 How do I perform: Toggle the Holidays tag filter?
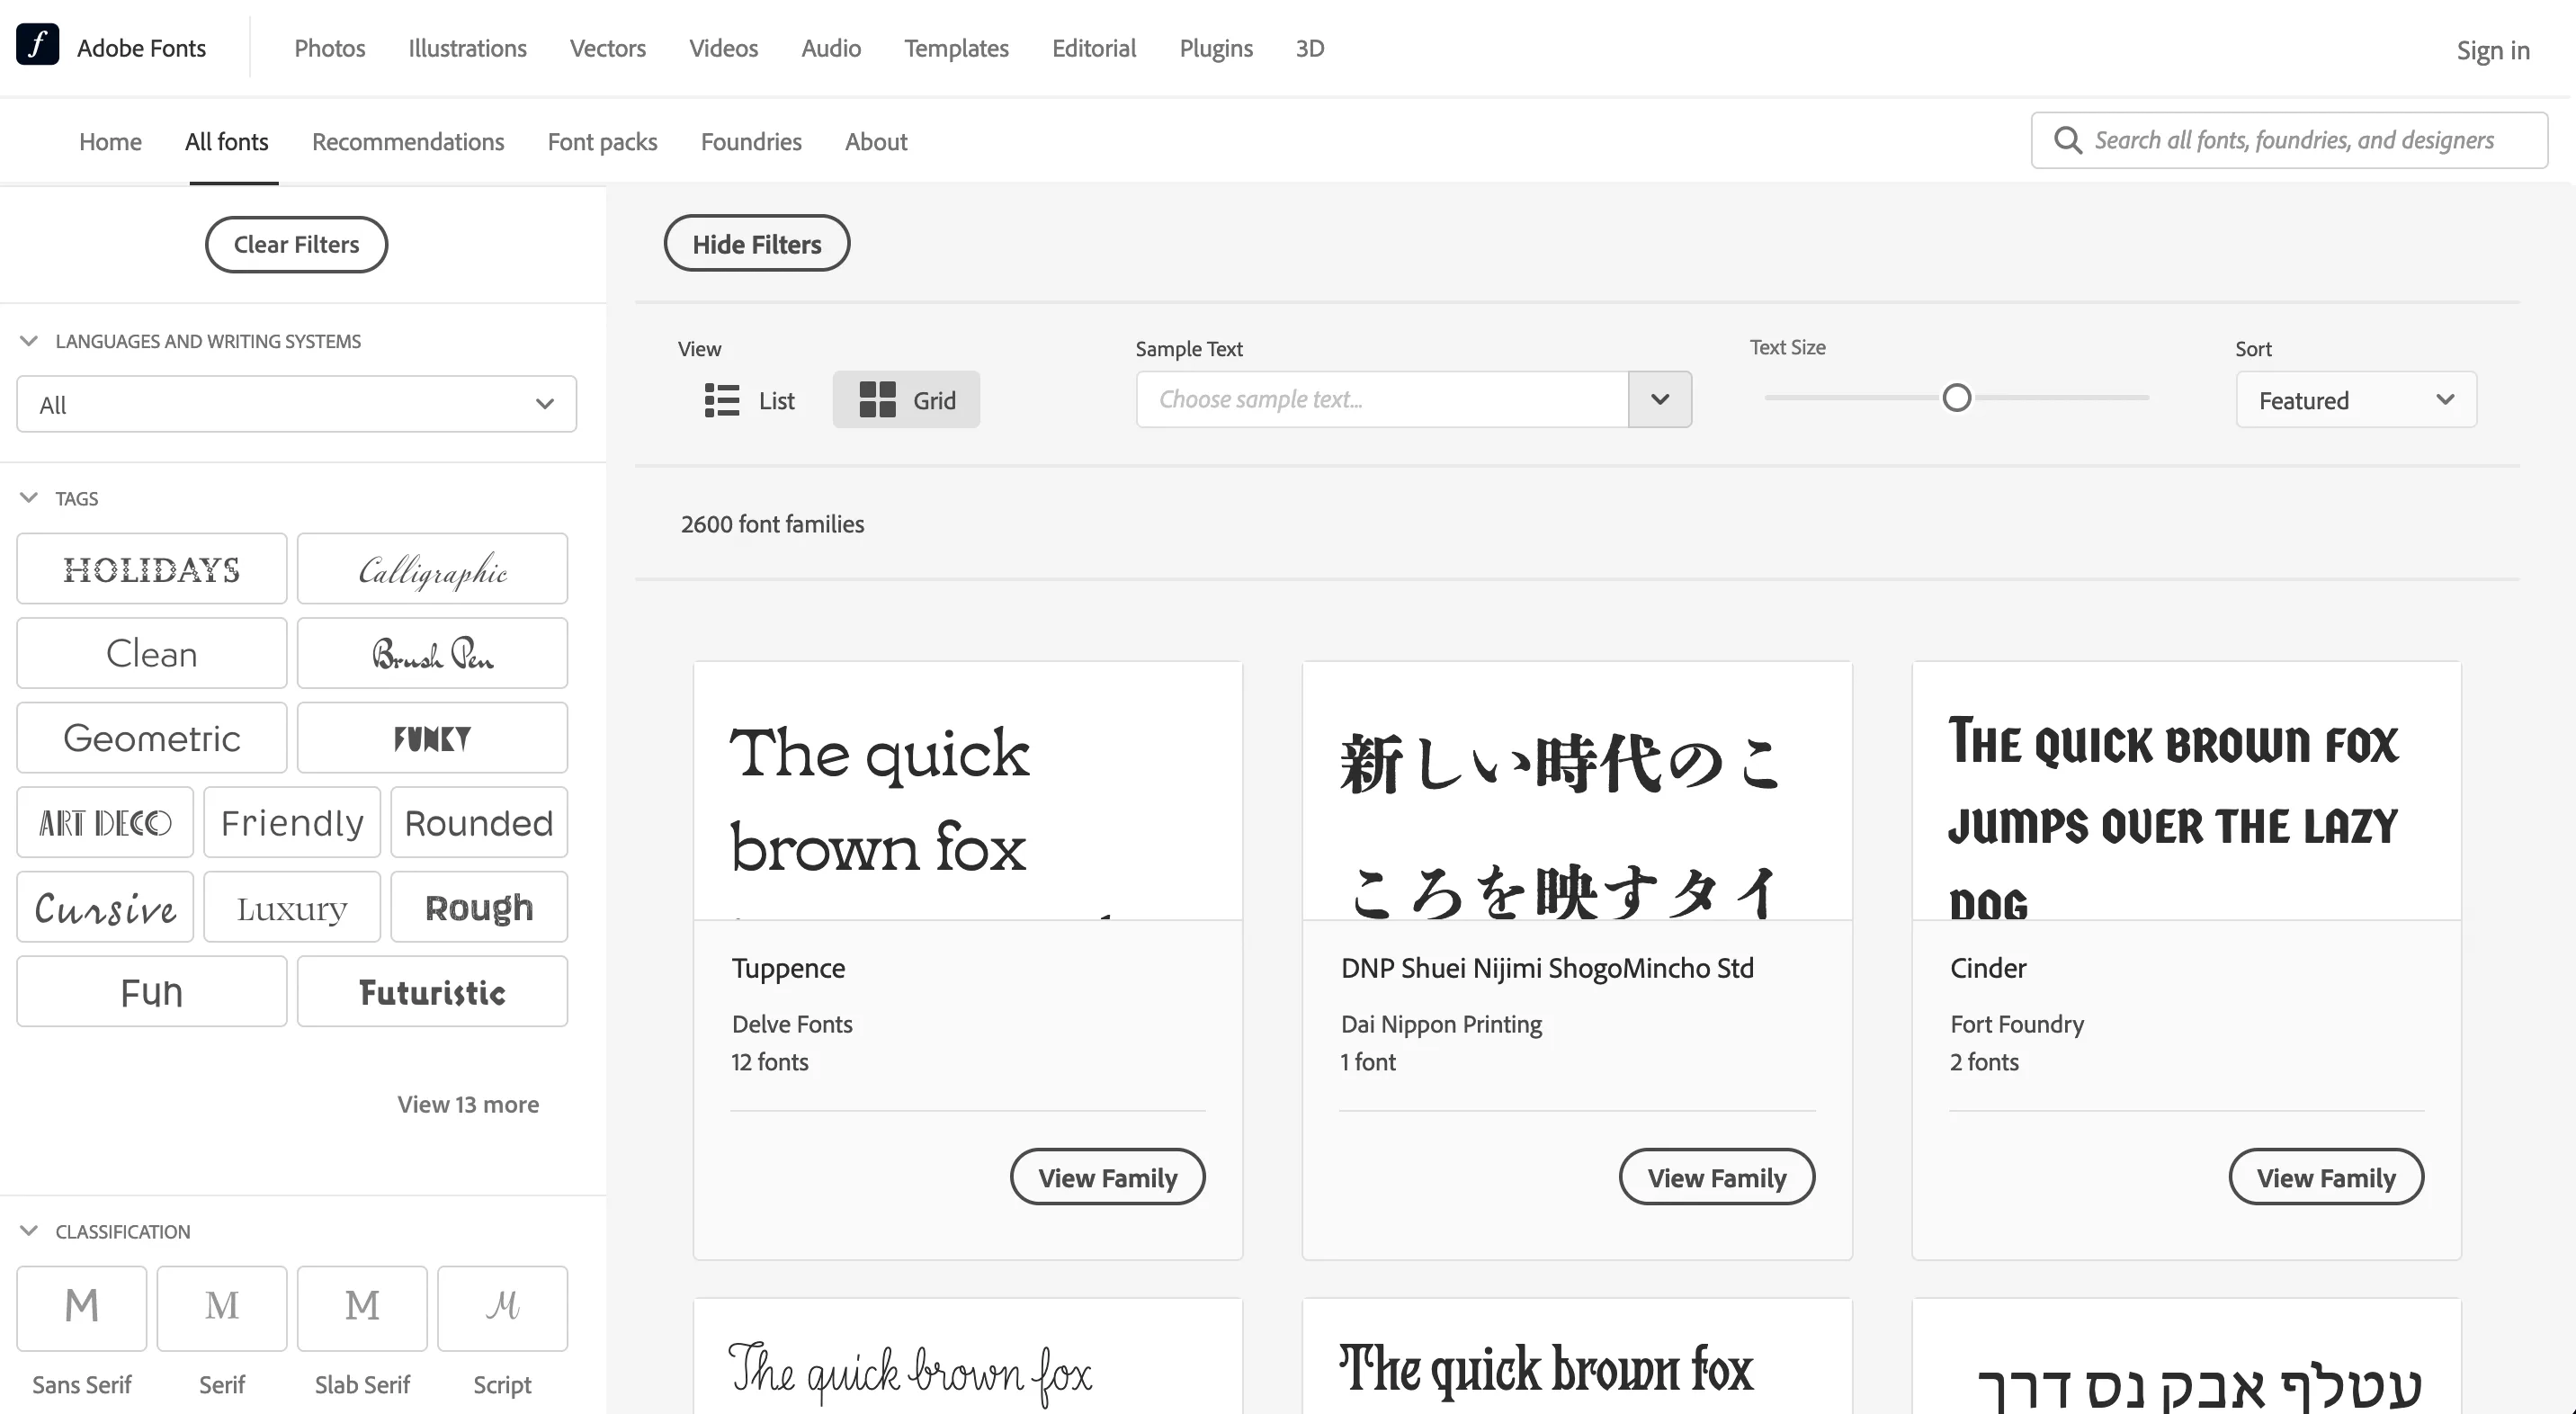(x=152, y=569)
